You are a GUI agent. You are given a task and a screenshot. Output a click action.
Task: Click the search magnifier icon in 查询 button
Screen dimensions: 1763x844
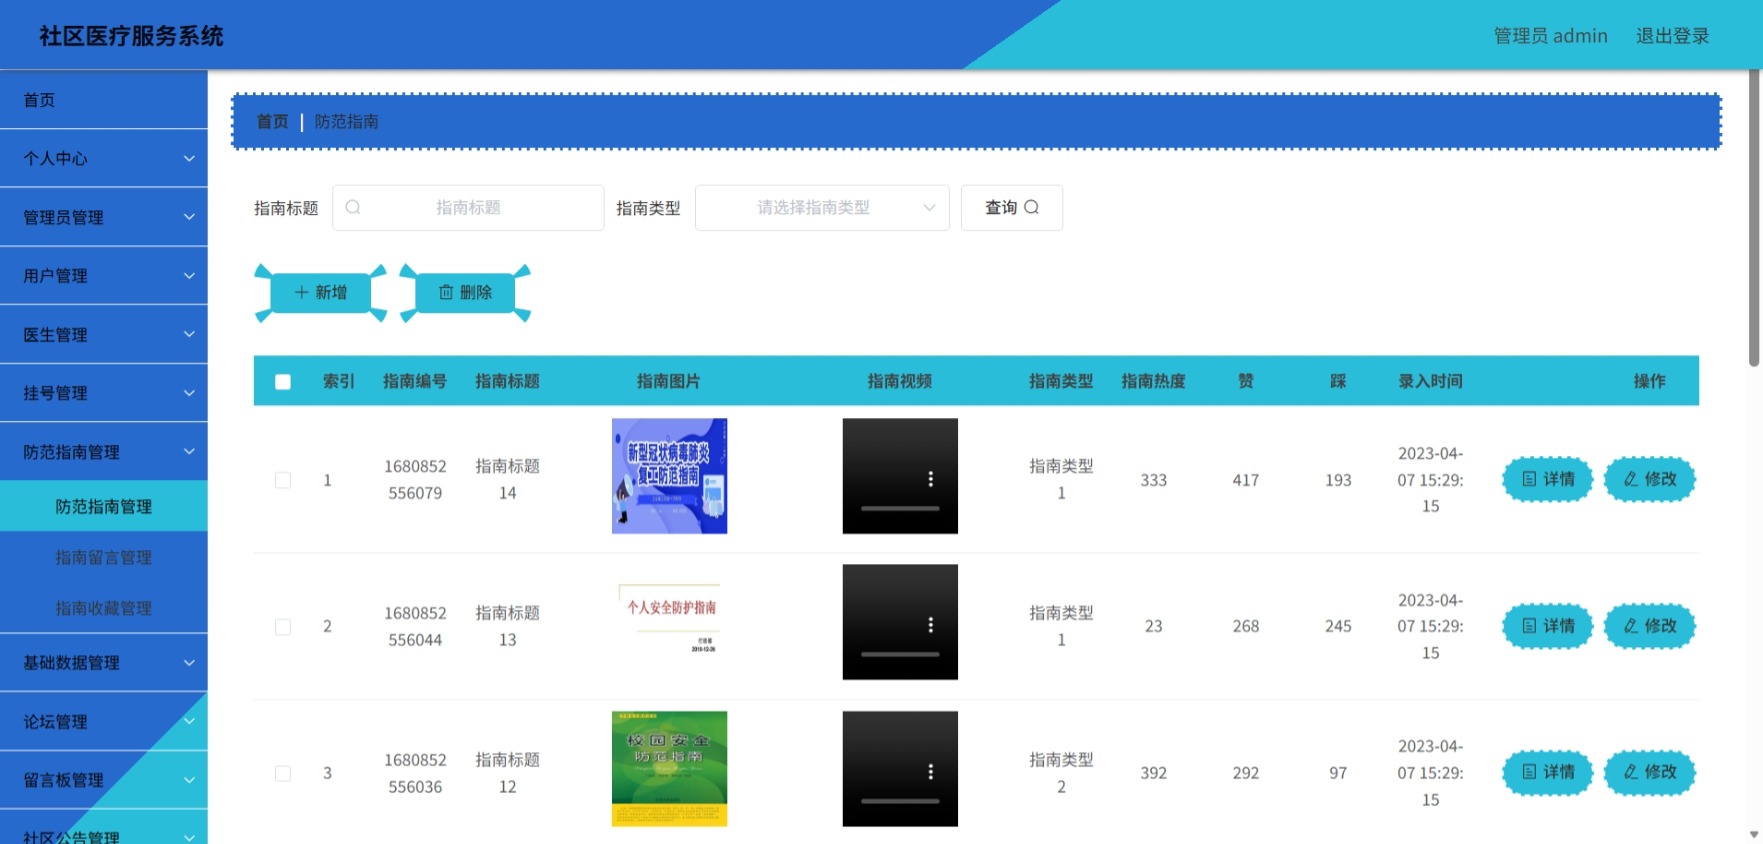click(x=1031, y=207)
